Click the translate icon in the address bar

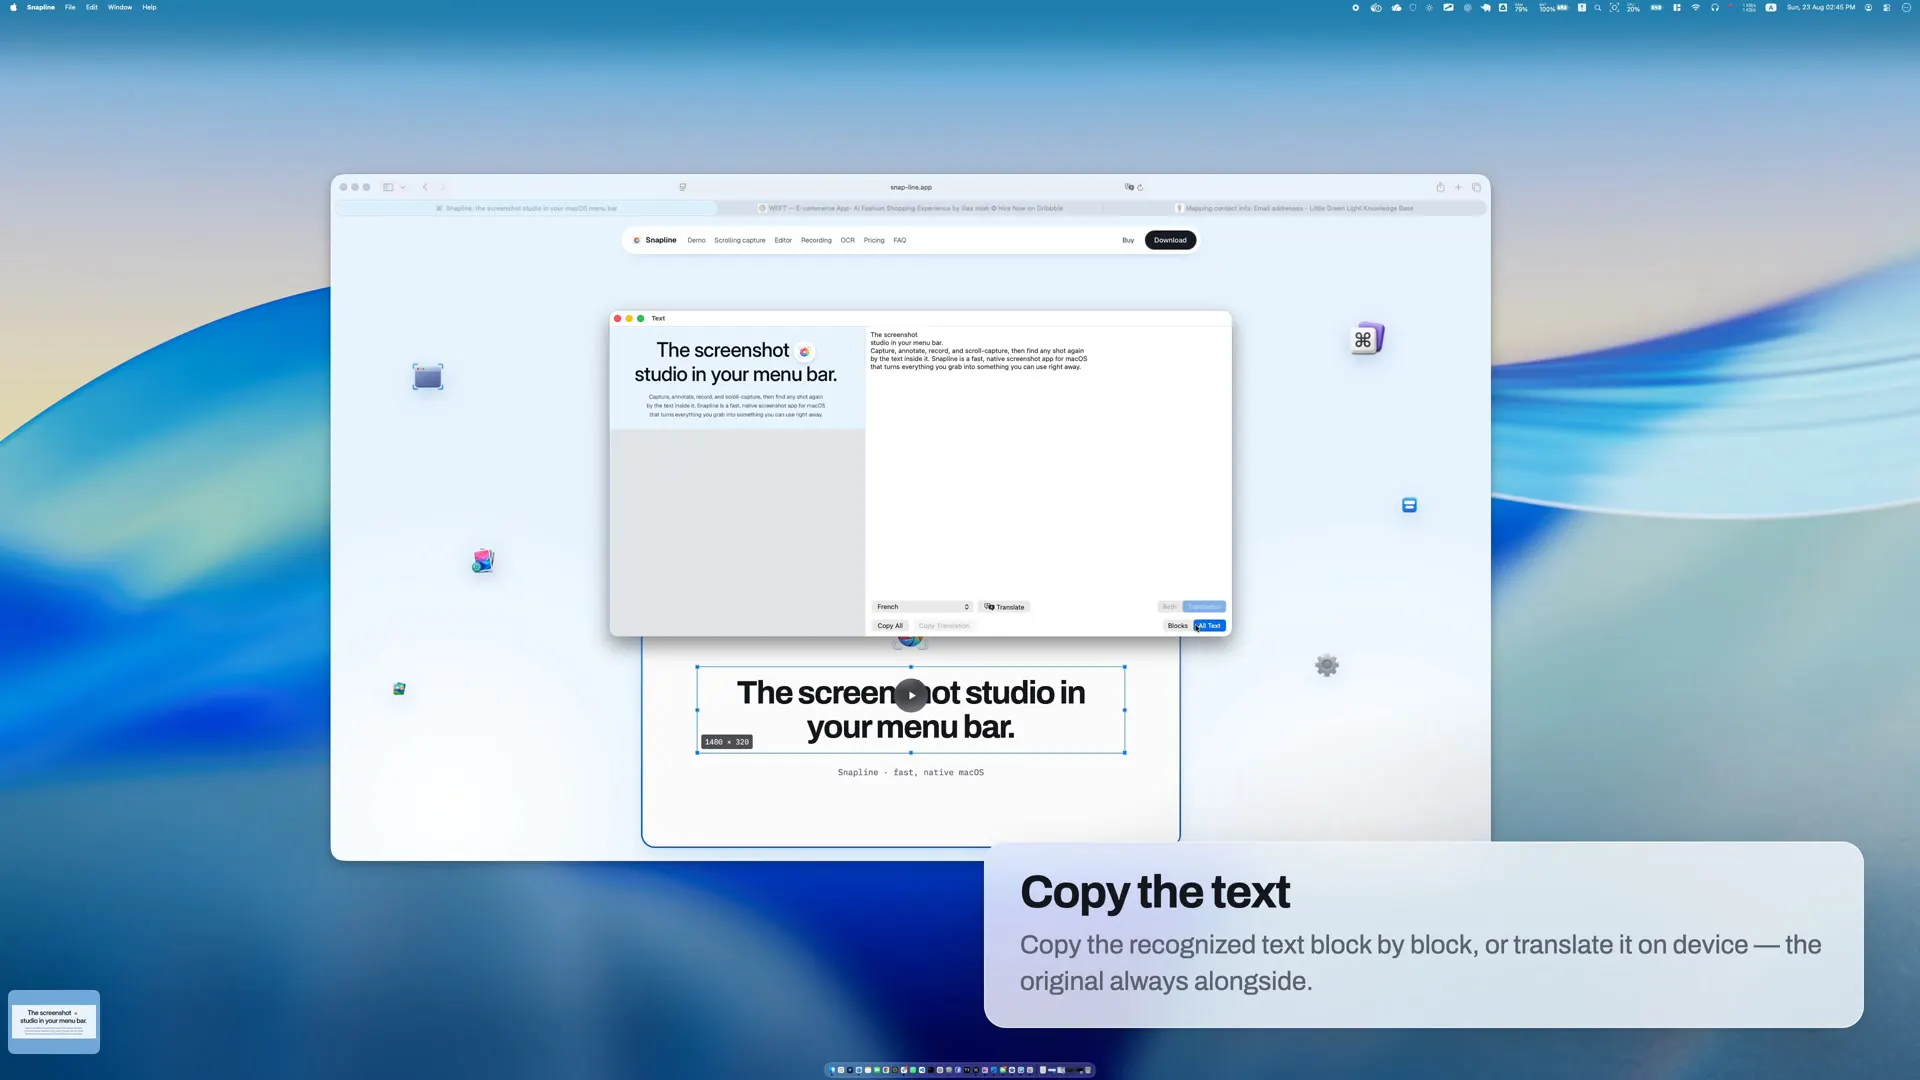(x=1129, y=187)
